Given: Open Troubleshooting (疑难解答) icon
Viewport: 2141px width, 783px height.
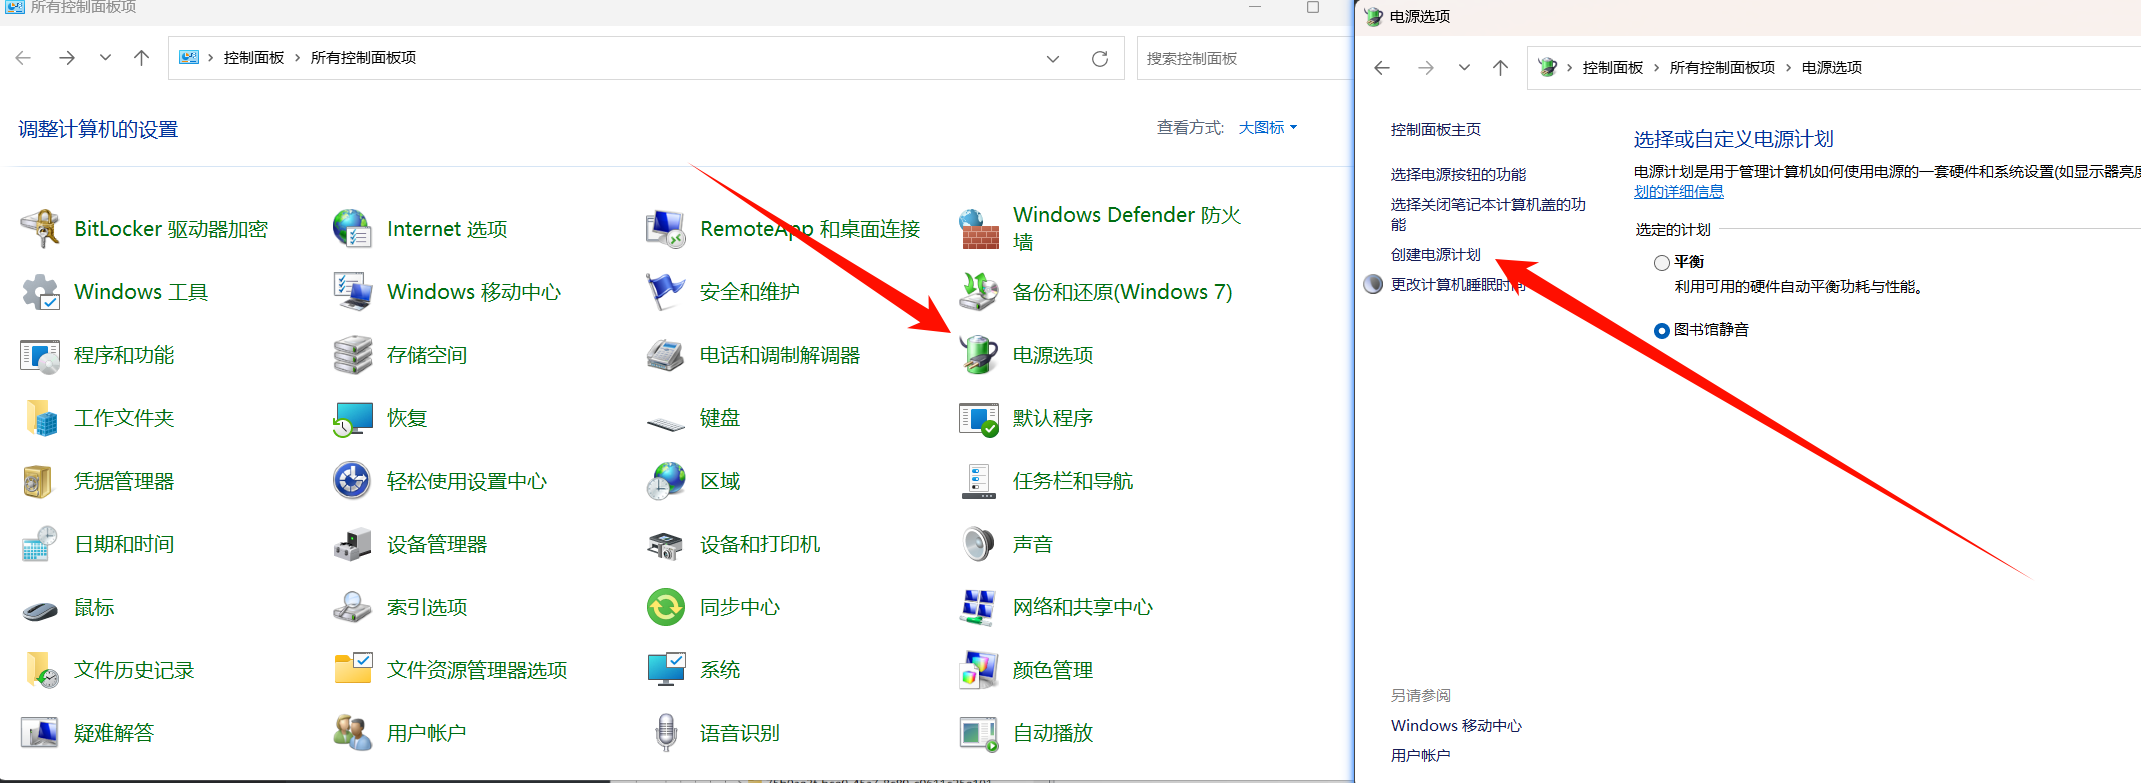Looking at the screenshot, I should [40, 733].
